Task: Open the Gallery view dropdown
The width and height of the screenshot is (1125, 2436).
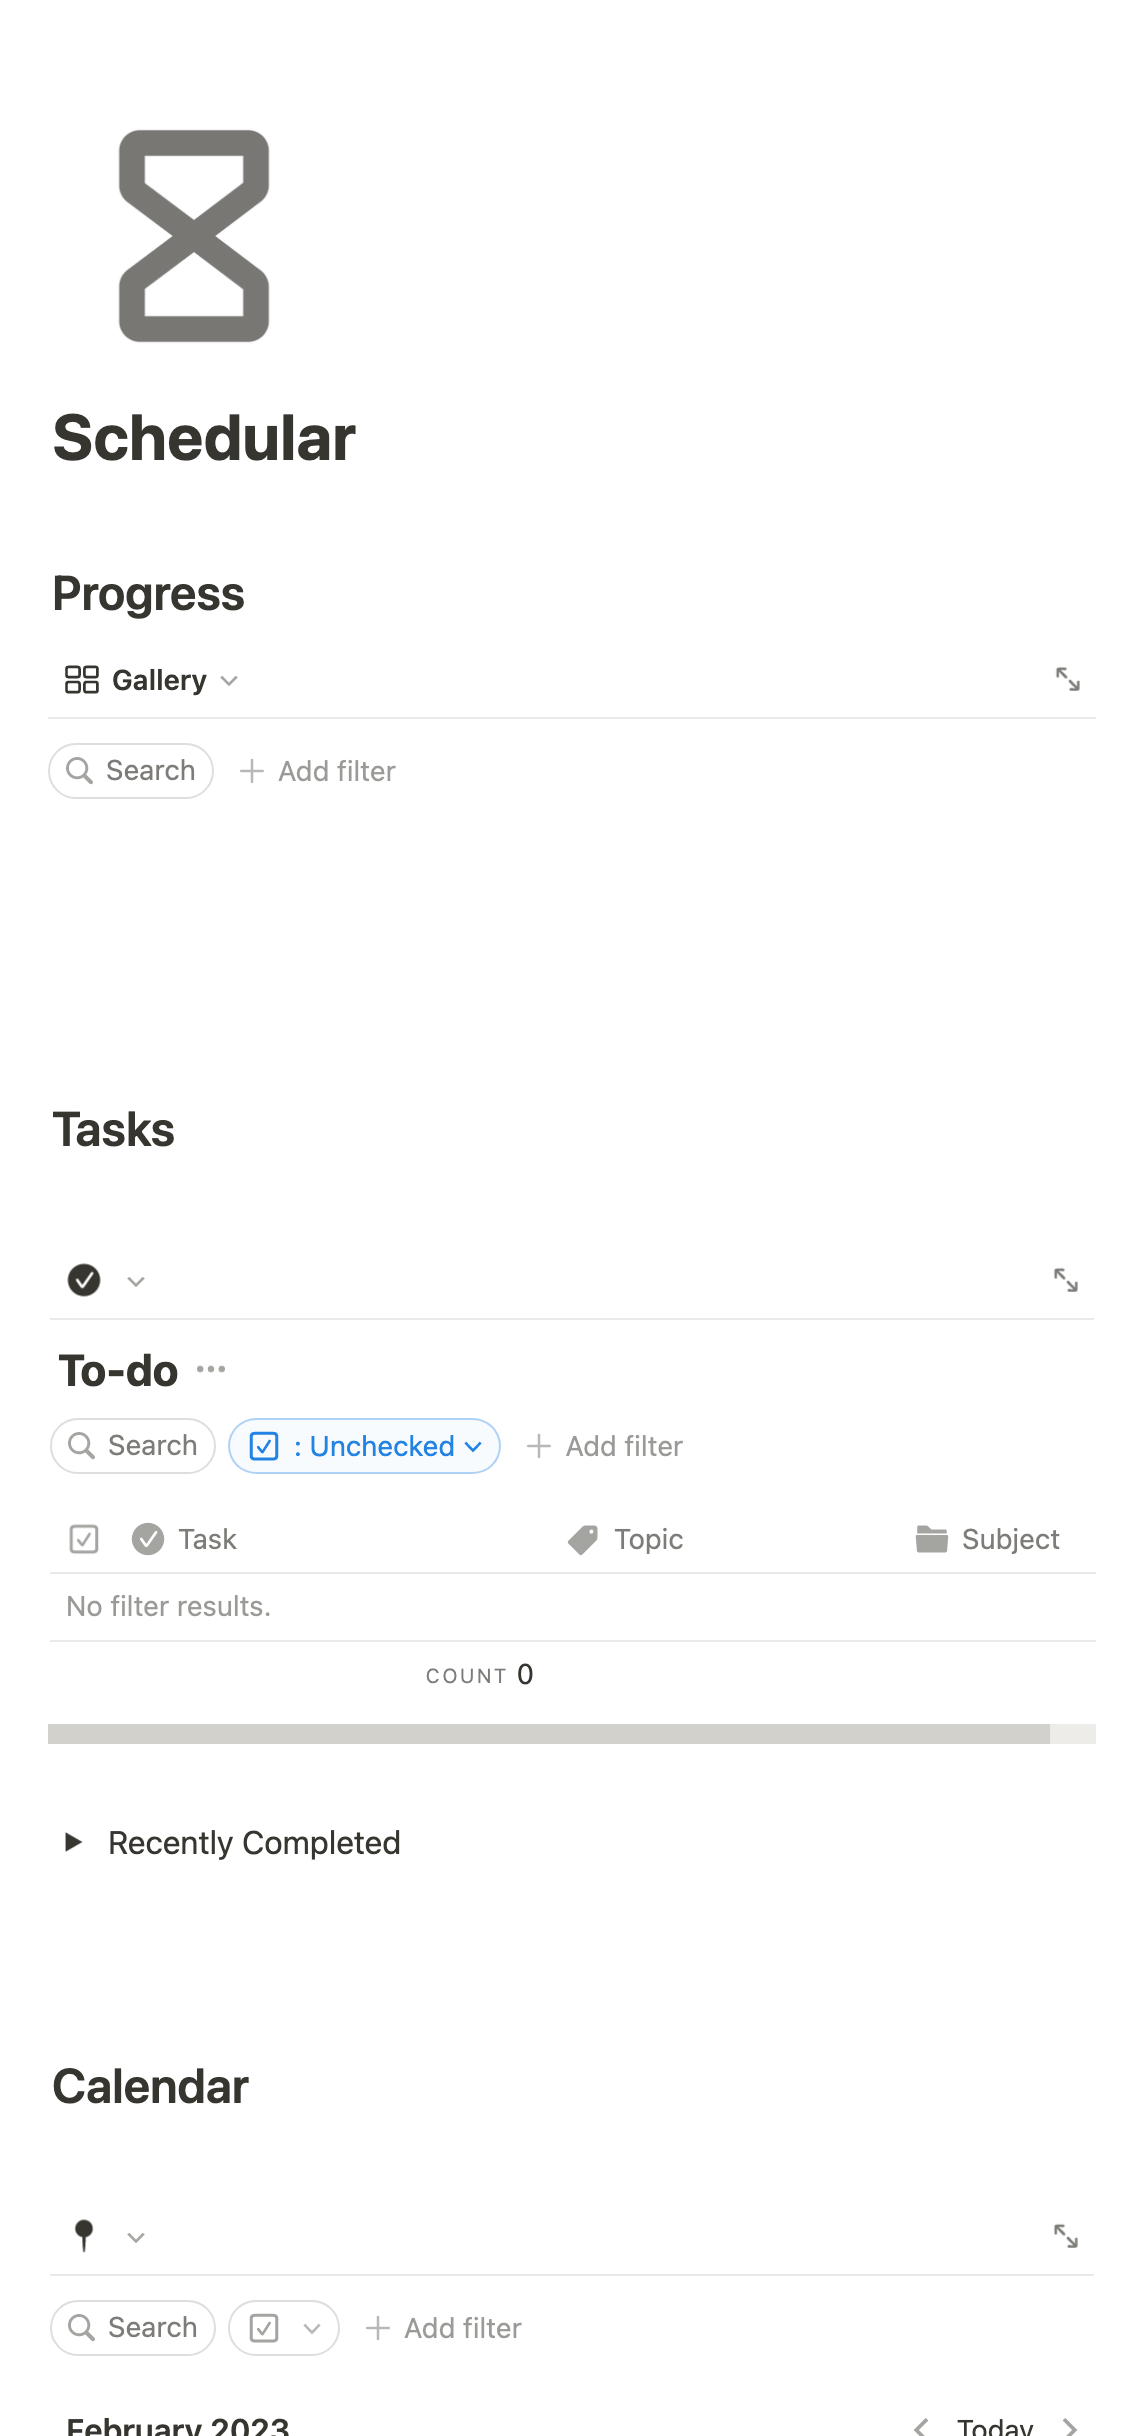Action: tap(151, 681)
